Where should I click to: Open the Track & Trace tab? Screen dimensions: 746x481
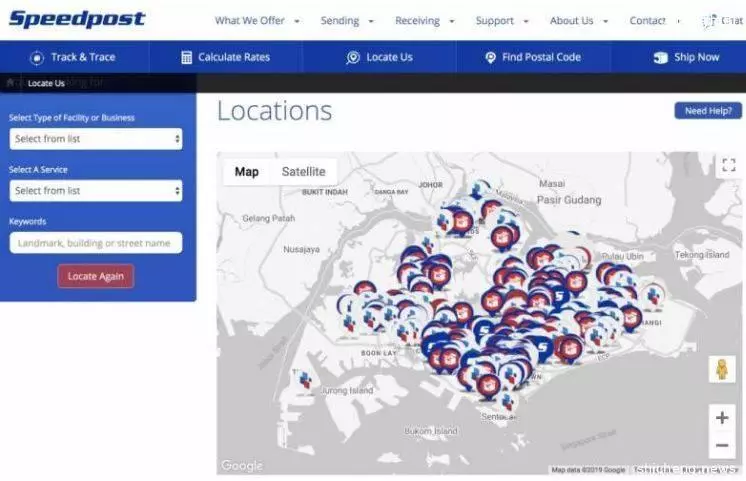tap(75, 57)
